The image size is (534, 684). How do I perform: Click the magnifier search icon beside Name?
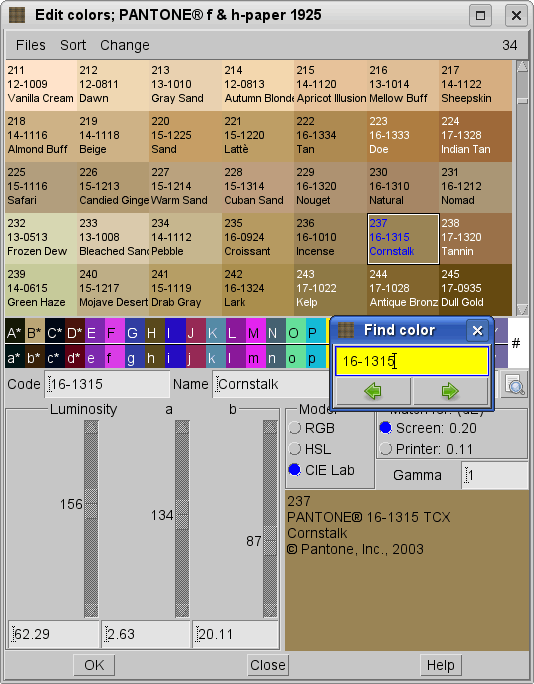pos(515,385)
